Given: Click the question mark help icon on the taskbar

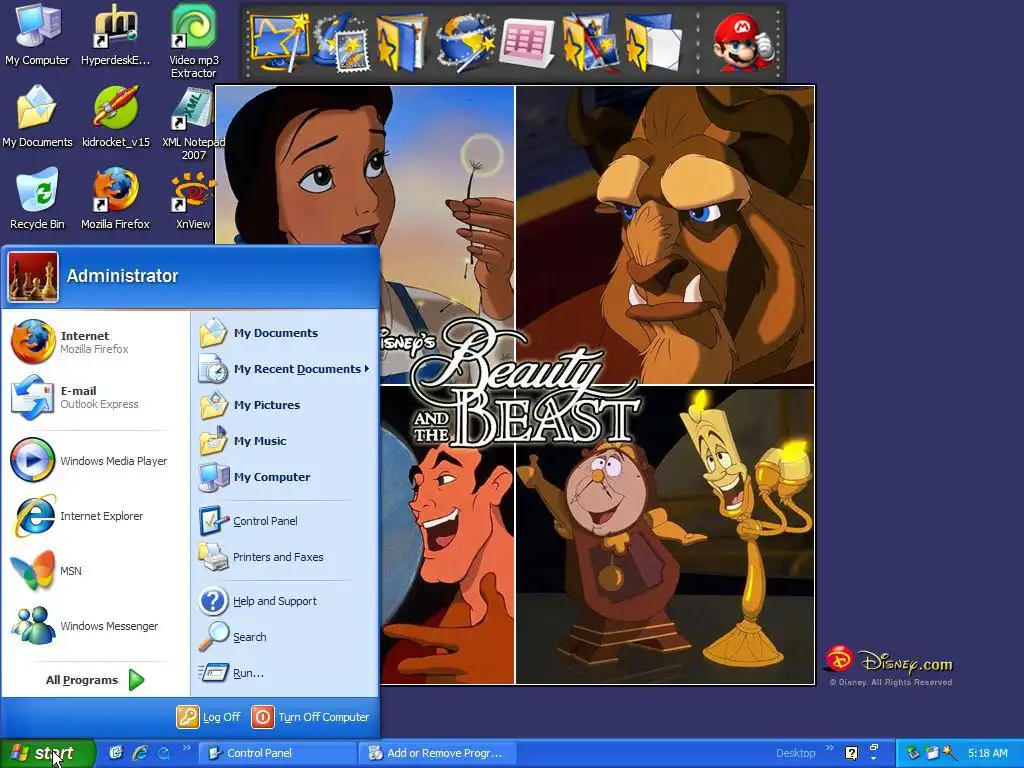Looking at the screenshot, I should tap(852, 753).
